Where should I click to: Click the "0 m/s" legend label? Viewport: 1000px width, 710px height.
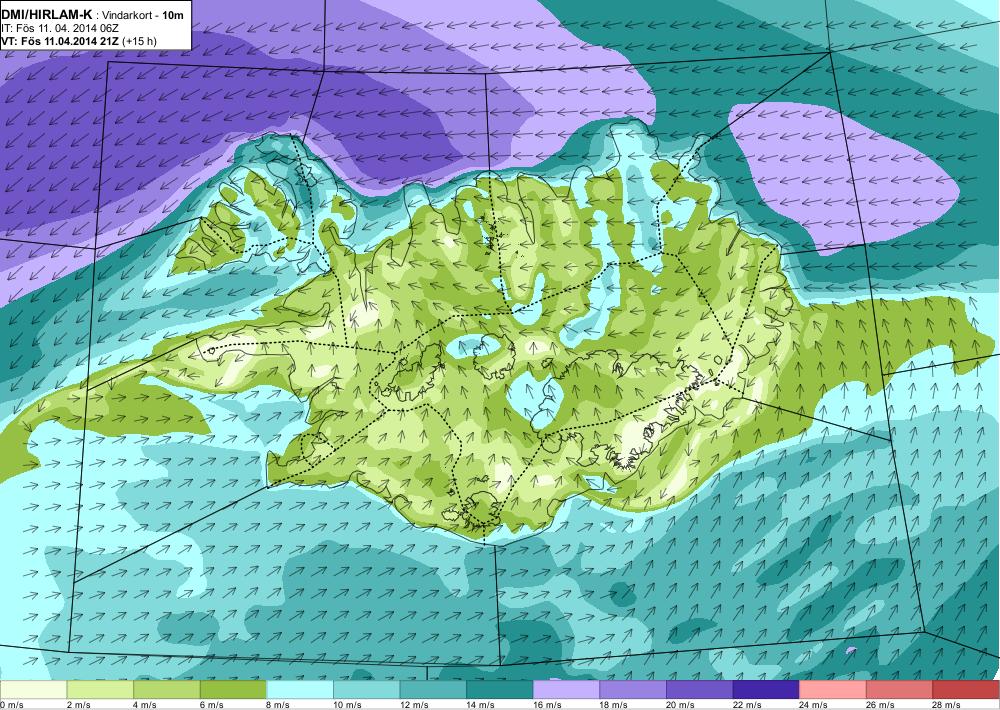(11, 705)
